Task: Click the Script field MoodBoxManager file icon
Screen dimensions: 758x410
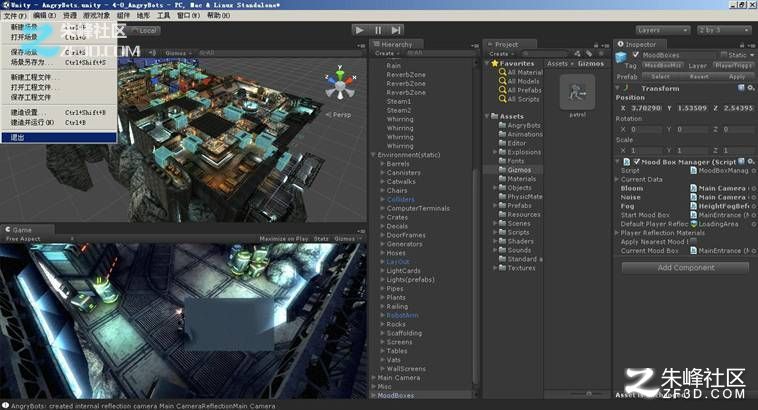Action: coord(693,170)
